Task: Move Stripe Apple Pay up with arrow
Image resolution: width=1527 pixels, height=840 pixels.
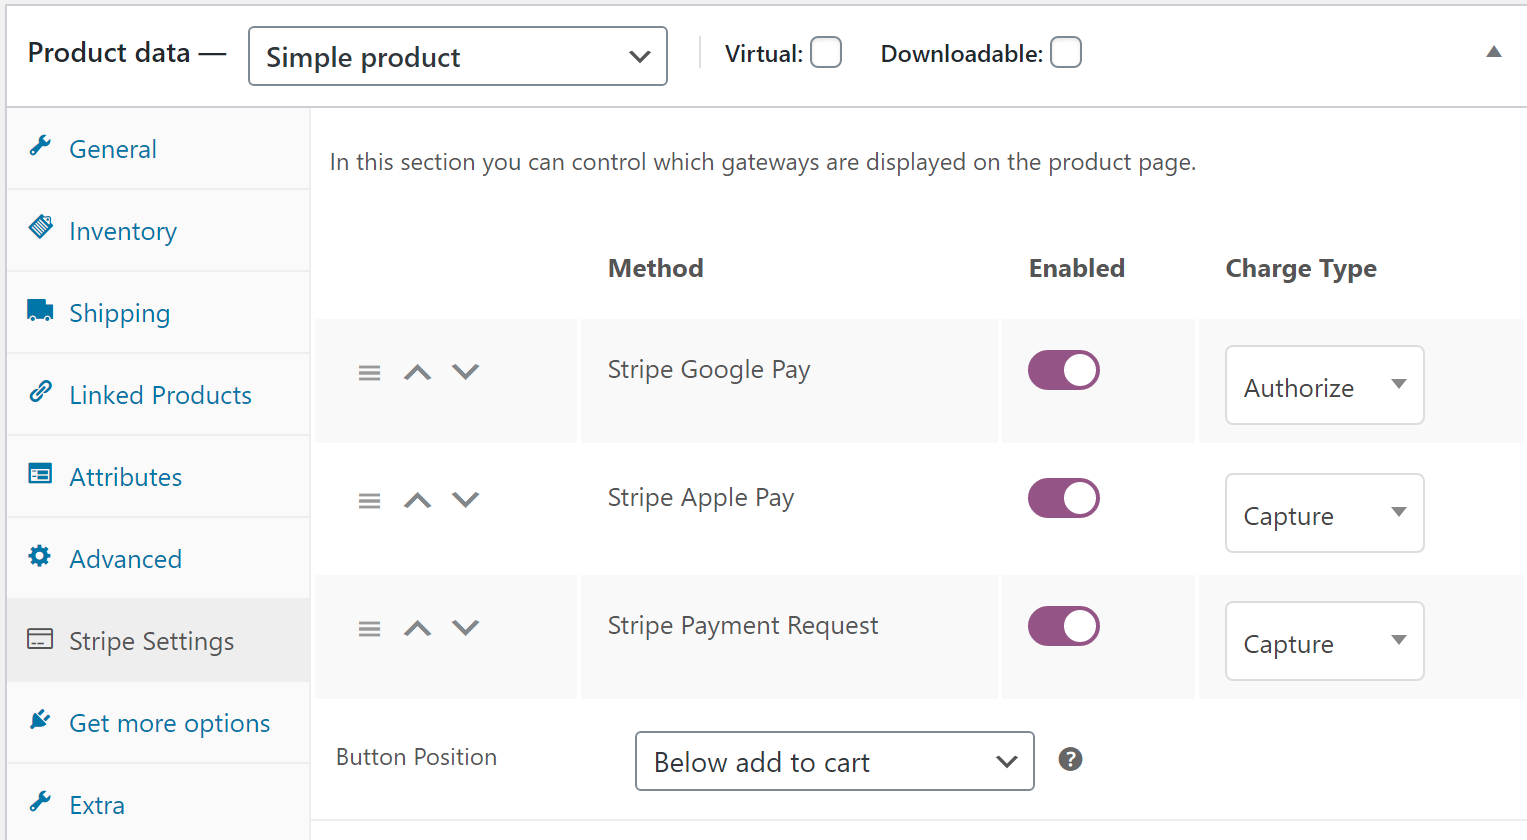Action: [x=417, y=500]
